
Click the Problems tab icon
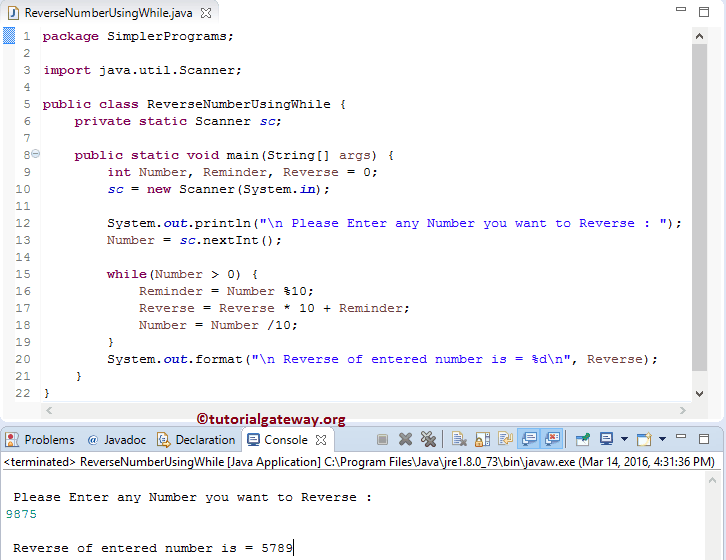tap(12, 440)
